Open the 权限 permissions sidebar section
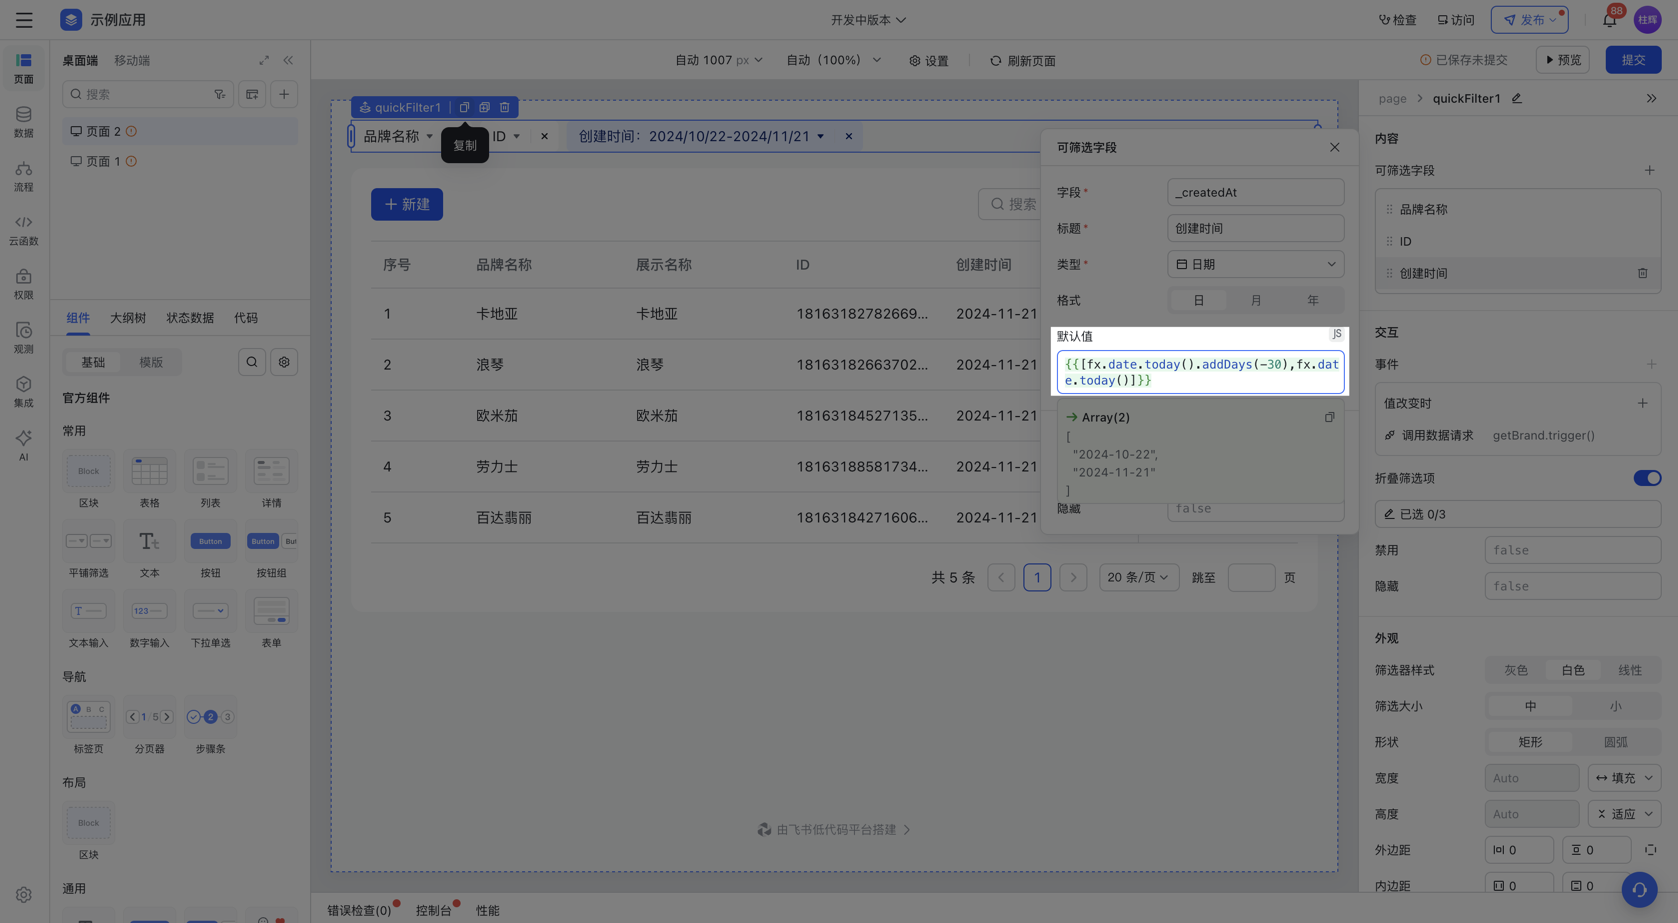Screen dimensions: 1678x923 (24, 284)
